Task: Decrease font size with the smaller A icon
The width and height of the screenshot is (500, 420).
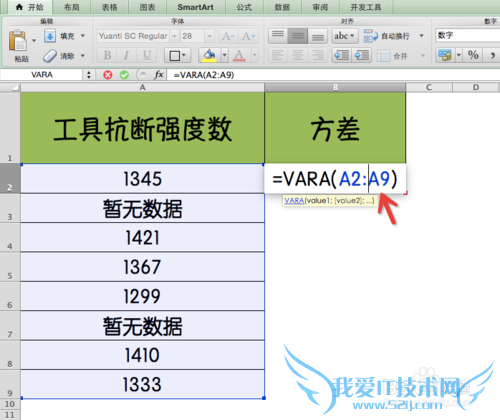Action: [x=249, y=36]
